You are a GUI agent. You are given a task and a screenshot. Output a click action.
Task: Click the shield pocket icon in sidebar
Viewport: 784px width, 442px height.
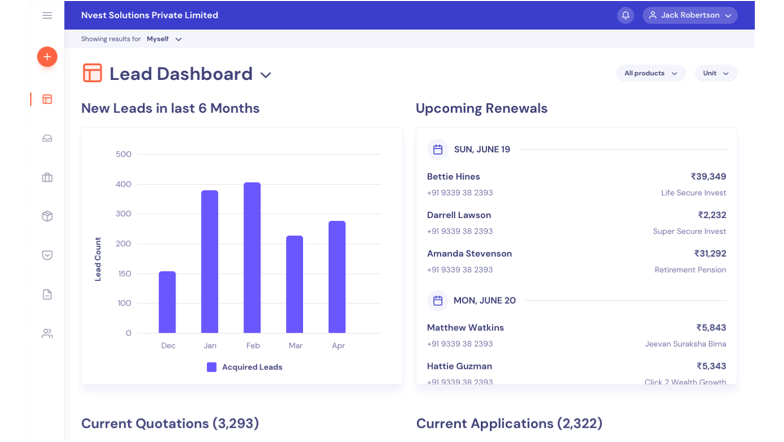click(47, 255)
